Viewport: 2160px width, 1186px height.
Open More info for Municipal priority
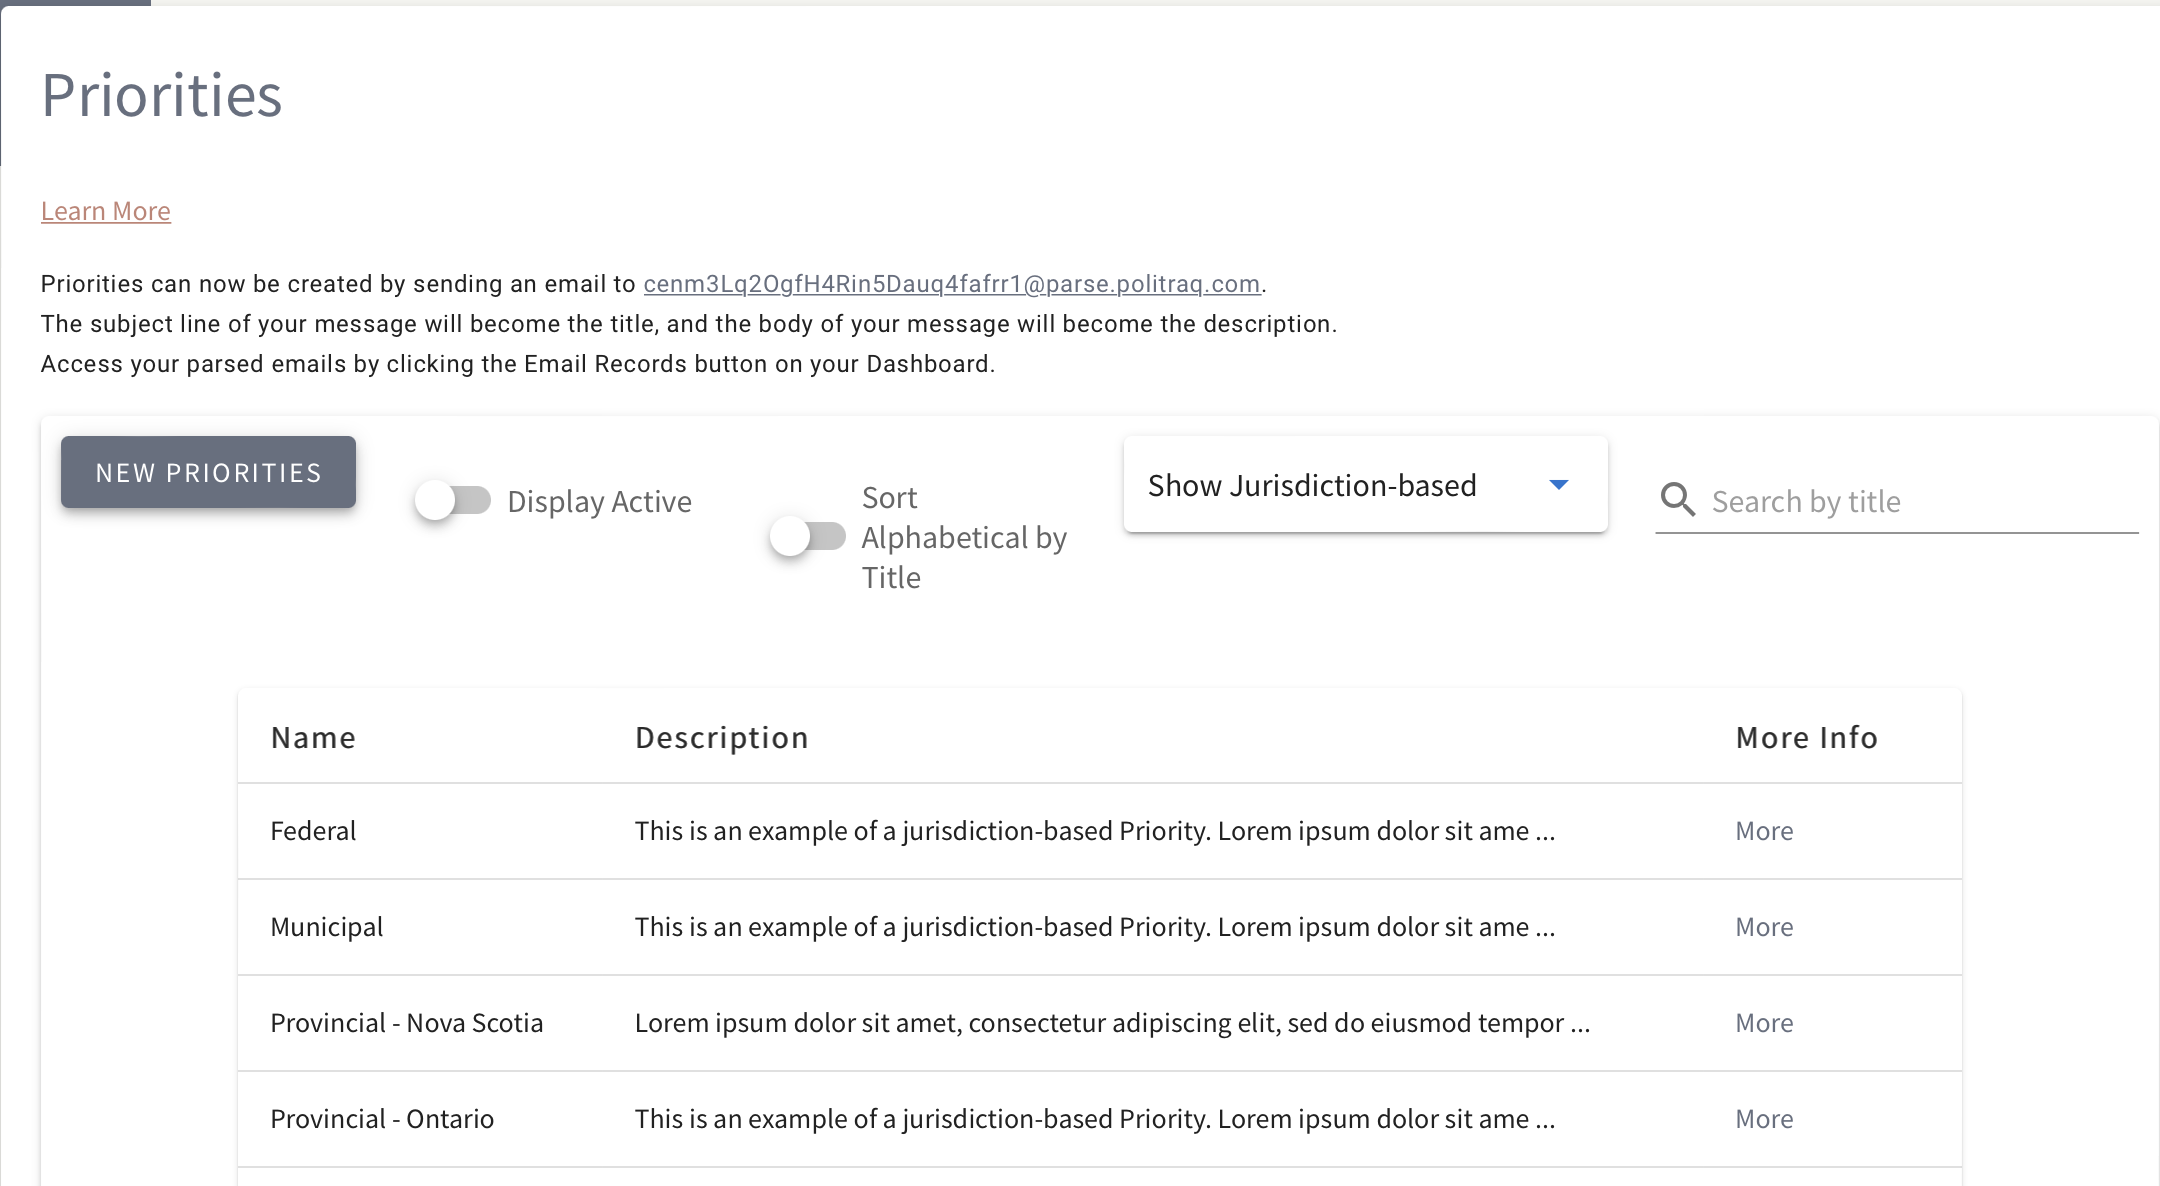1764,927
